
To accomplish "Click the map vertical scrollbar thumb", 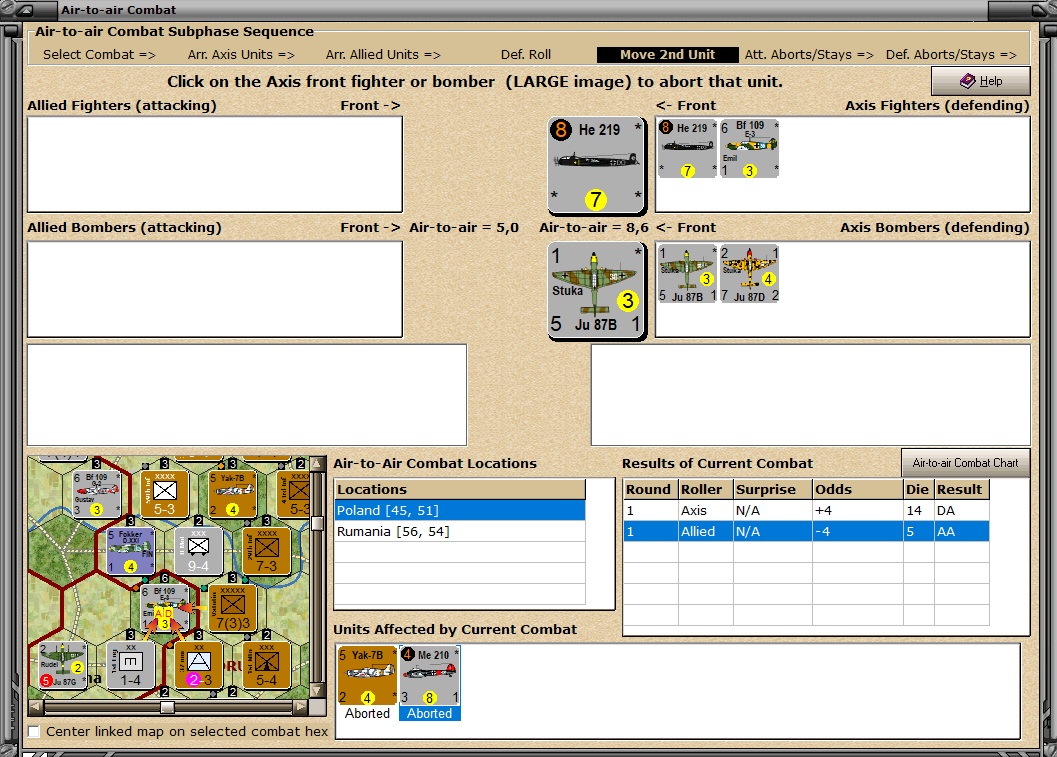I will point(317,524).
